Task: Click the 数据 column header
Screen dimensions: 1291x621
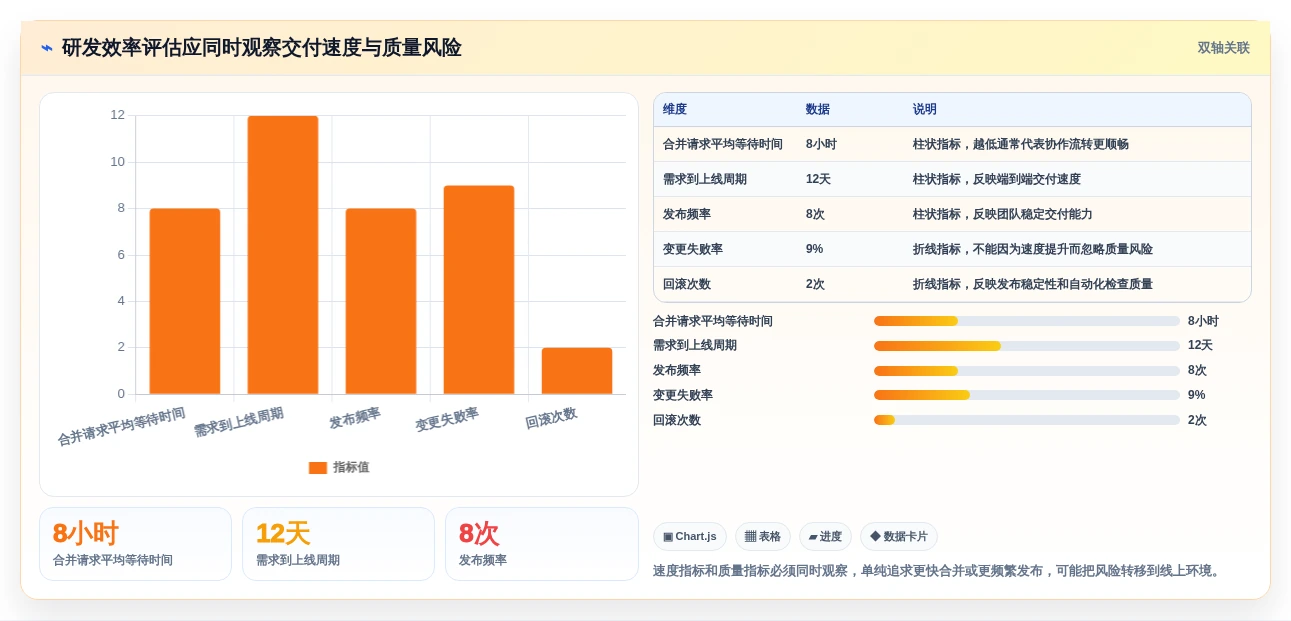Action: 818,110
